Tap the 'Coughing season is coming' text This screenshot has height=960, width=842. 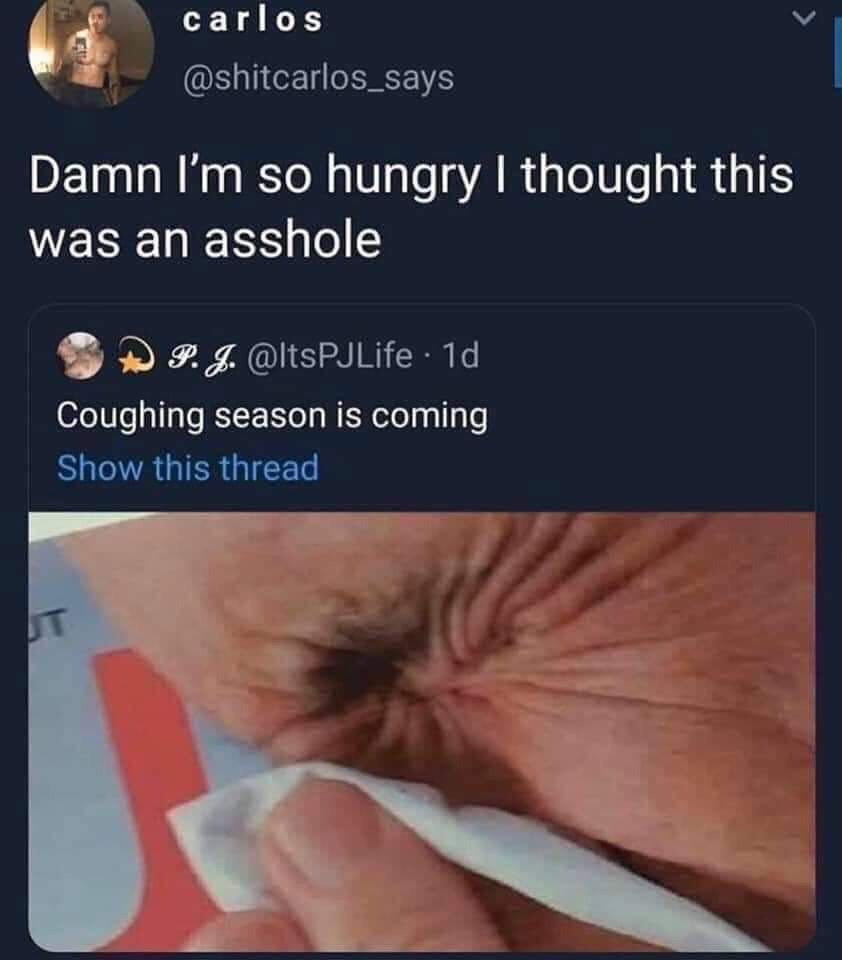pos(272,417)
